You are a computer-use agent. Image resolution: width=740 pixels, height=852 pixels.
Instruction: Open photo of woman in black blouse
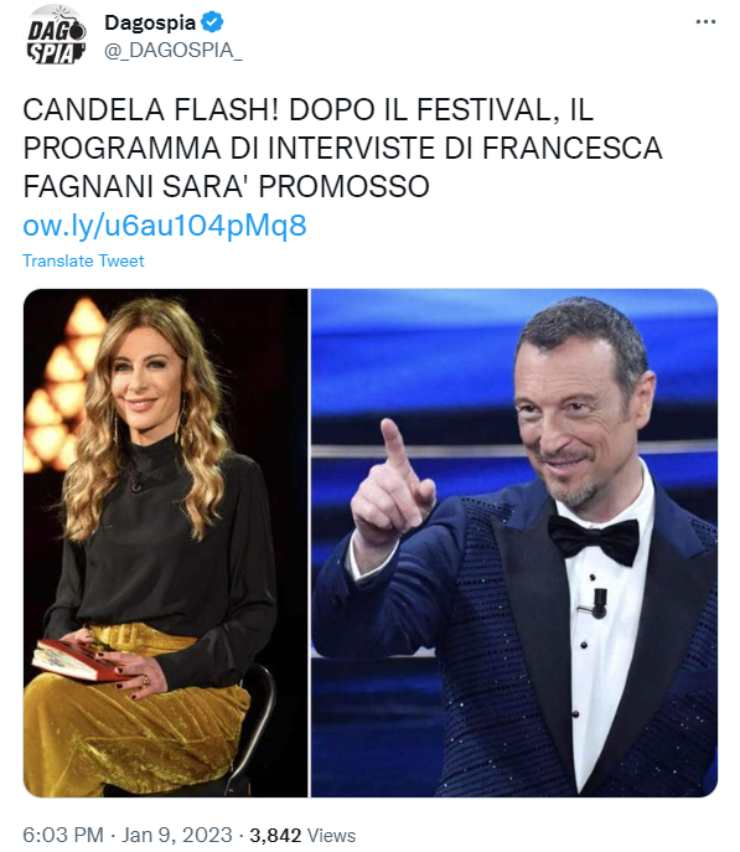(x=165, y=542)
